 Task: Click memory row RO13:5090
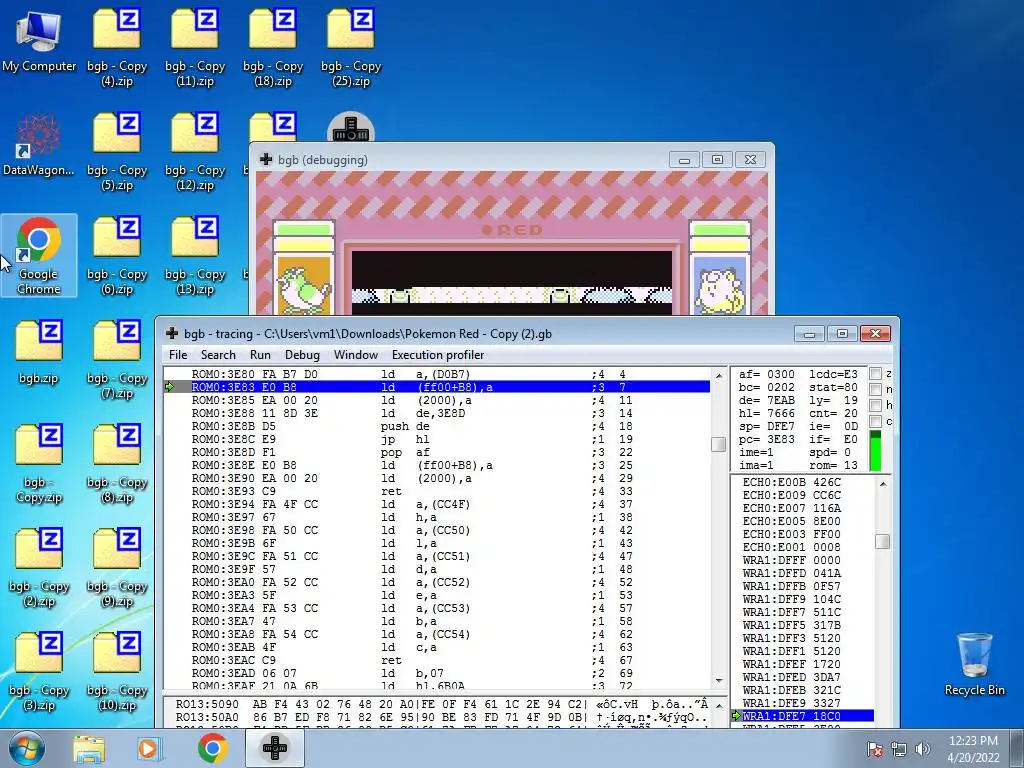pyautogui.click(x=441, y=705)
